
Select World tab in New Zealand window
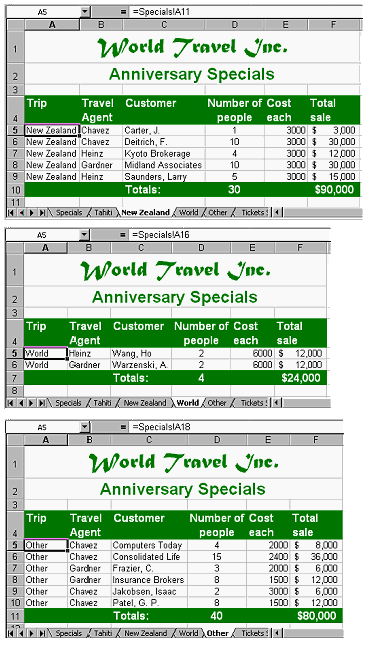(188, 213)
